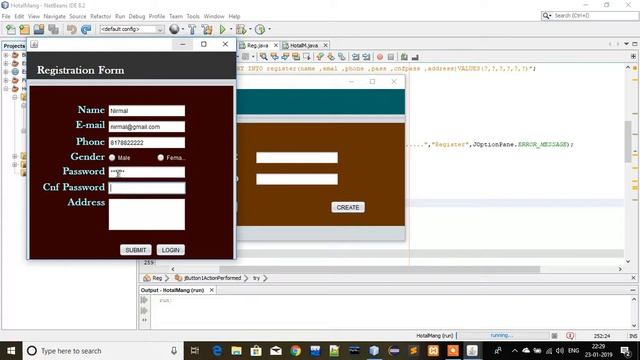Image resolution: width=640 pixels, height=360 pixels.
Task: Open Microsoft Edge from taskbar
Action: [217, 351]
